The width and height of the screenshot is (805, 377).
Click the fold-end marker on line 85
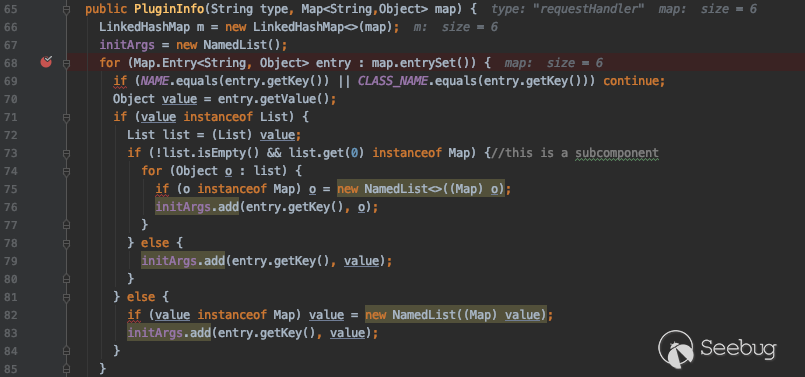click(66, 369)
